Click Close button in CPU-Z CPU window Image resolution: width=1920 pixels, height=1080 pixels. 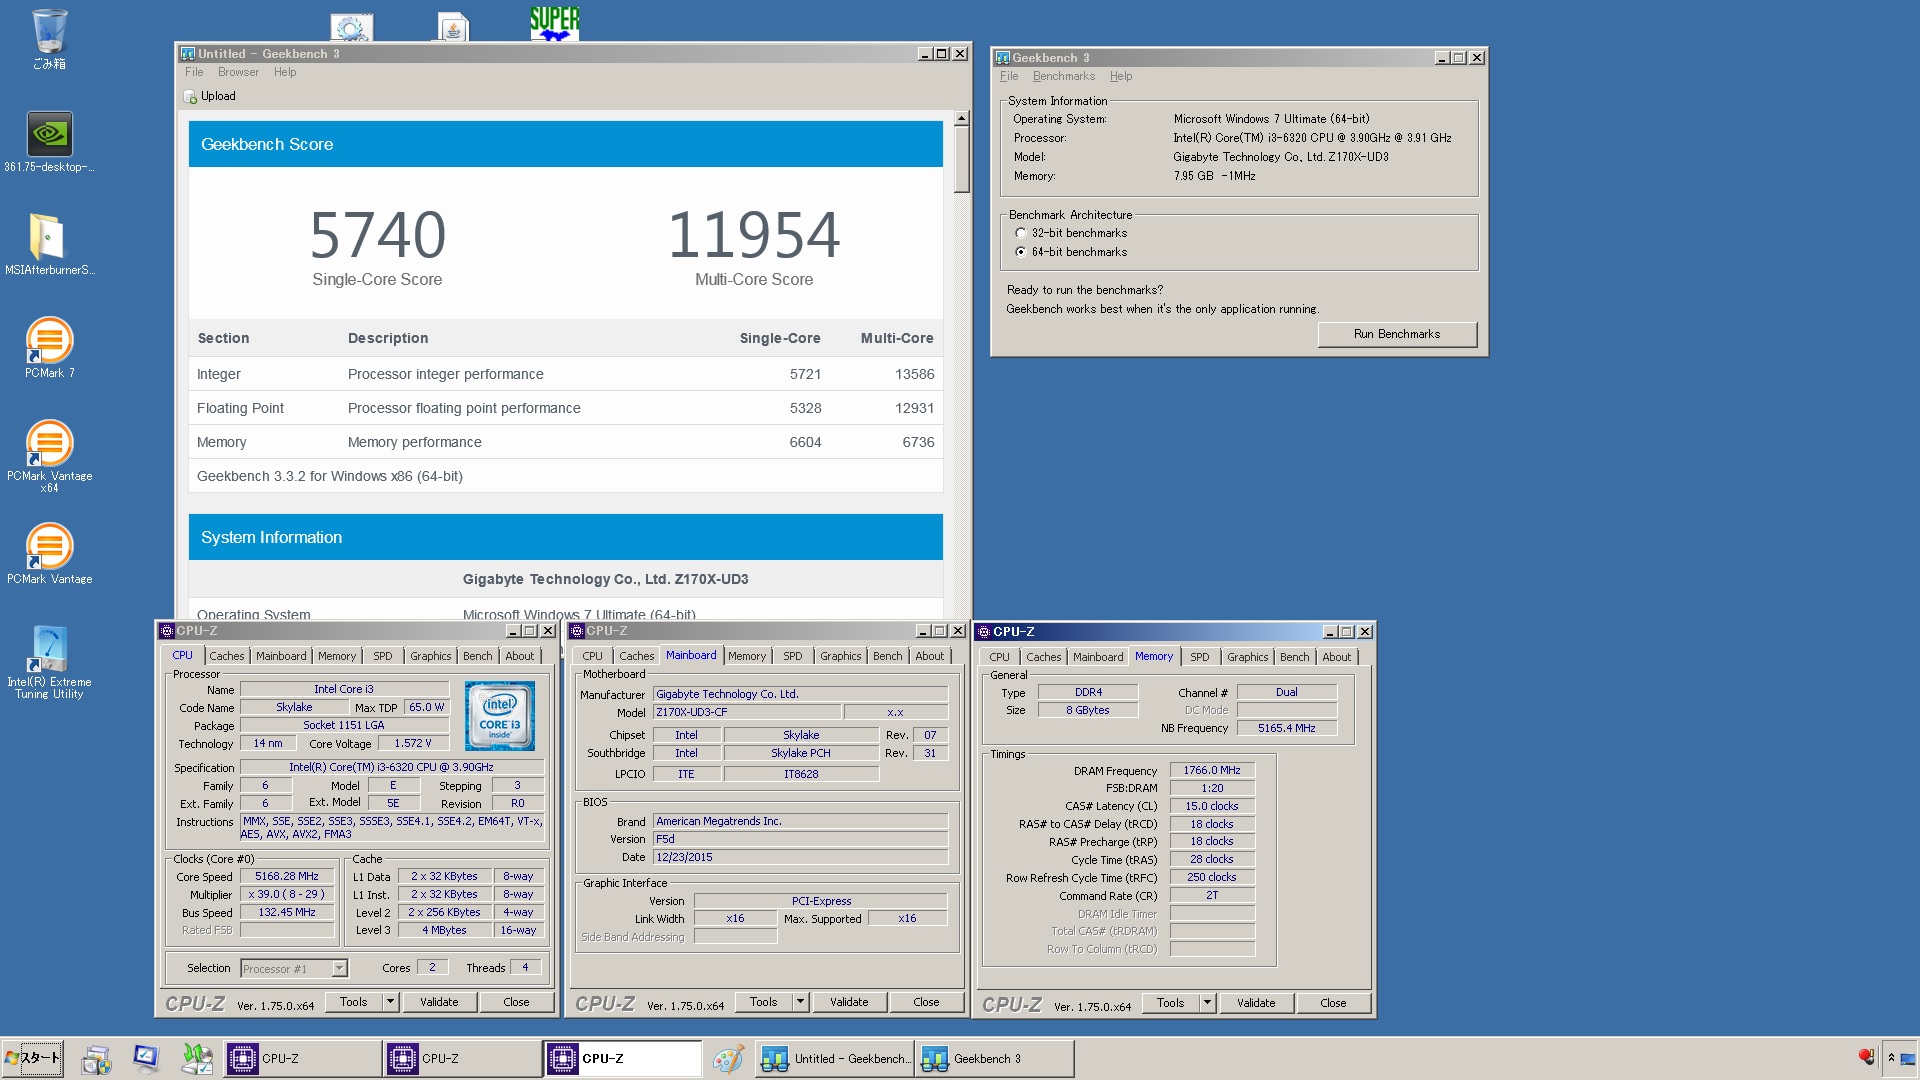[x=517, y=1002]
